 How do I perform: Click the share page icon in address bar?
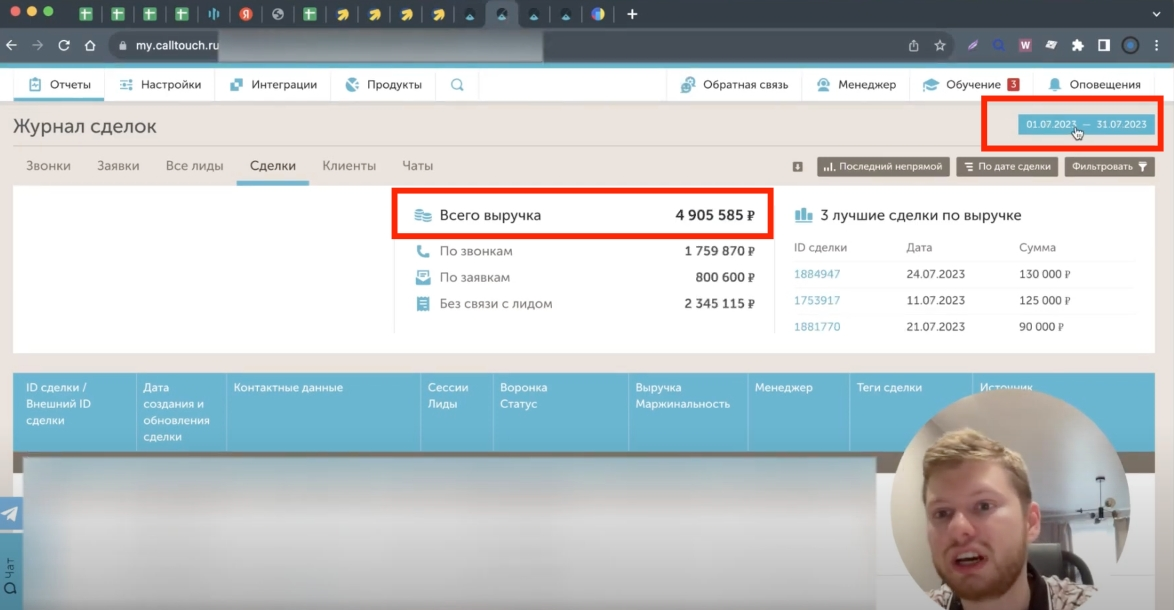click(913, 46)
